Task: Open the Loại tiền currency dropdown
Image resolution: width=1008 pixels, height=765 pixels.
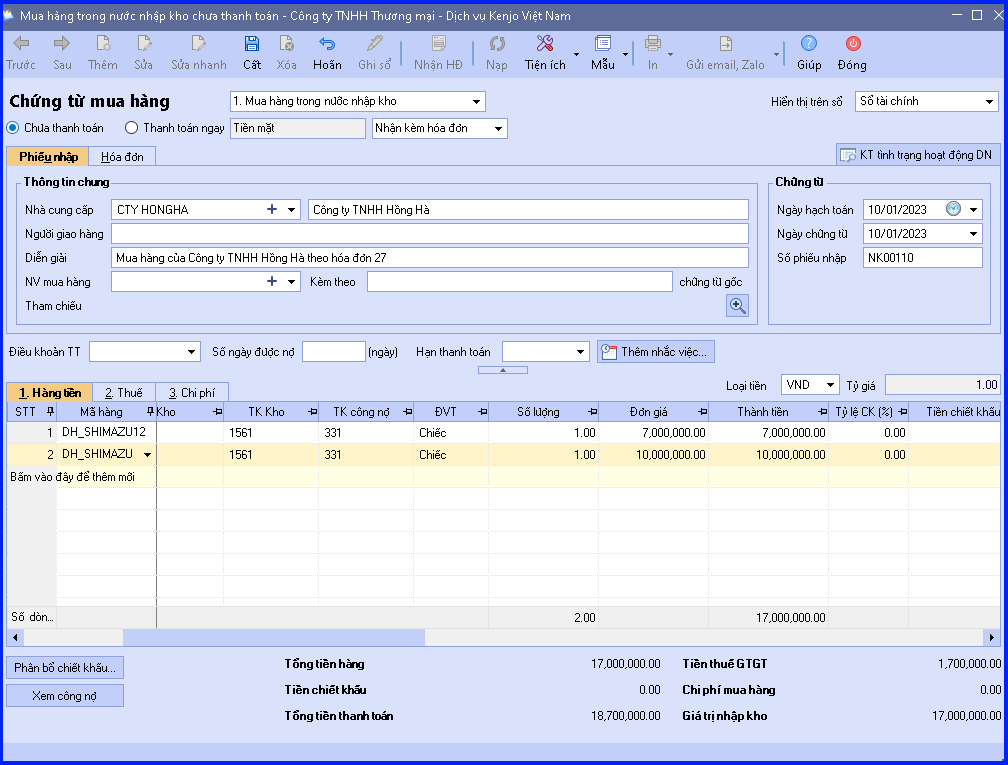Action: tap(830, 385)
